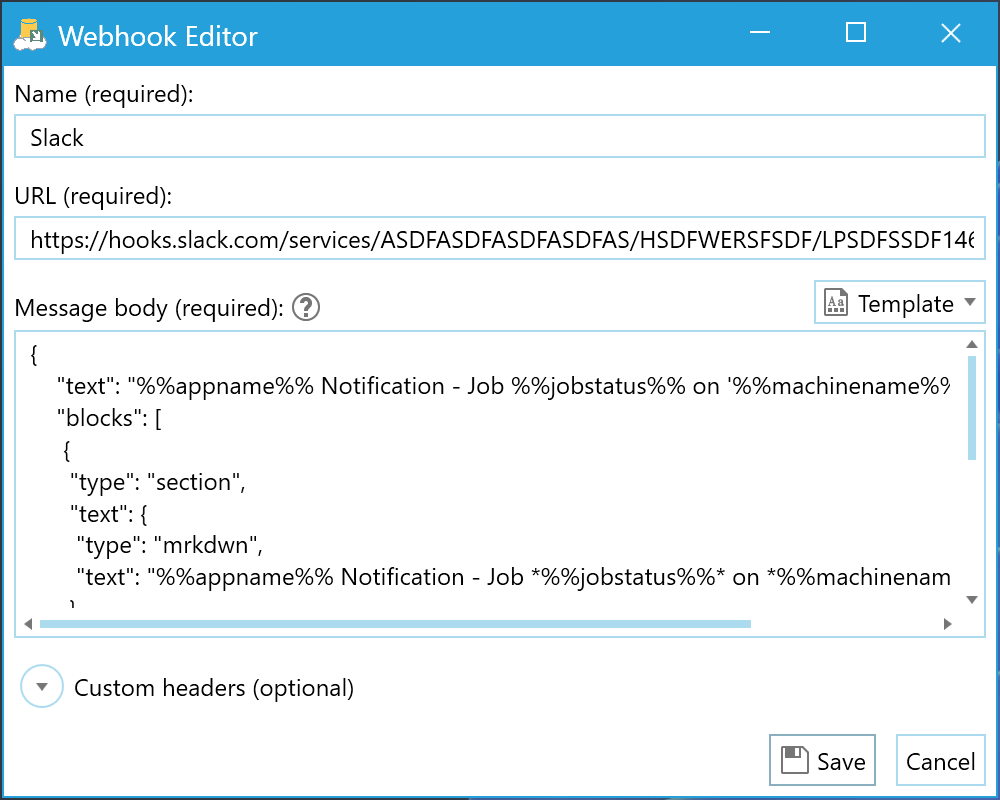The height and width of the screenshot is (800, 1000).
Task: Click the "type": "section" line
Action: pyautogui.click(x=158, y=482)
